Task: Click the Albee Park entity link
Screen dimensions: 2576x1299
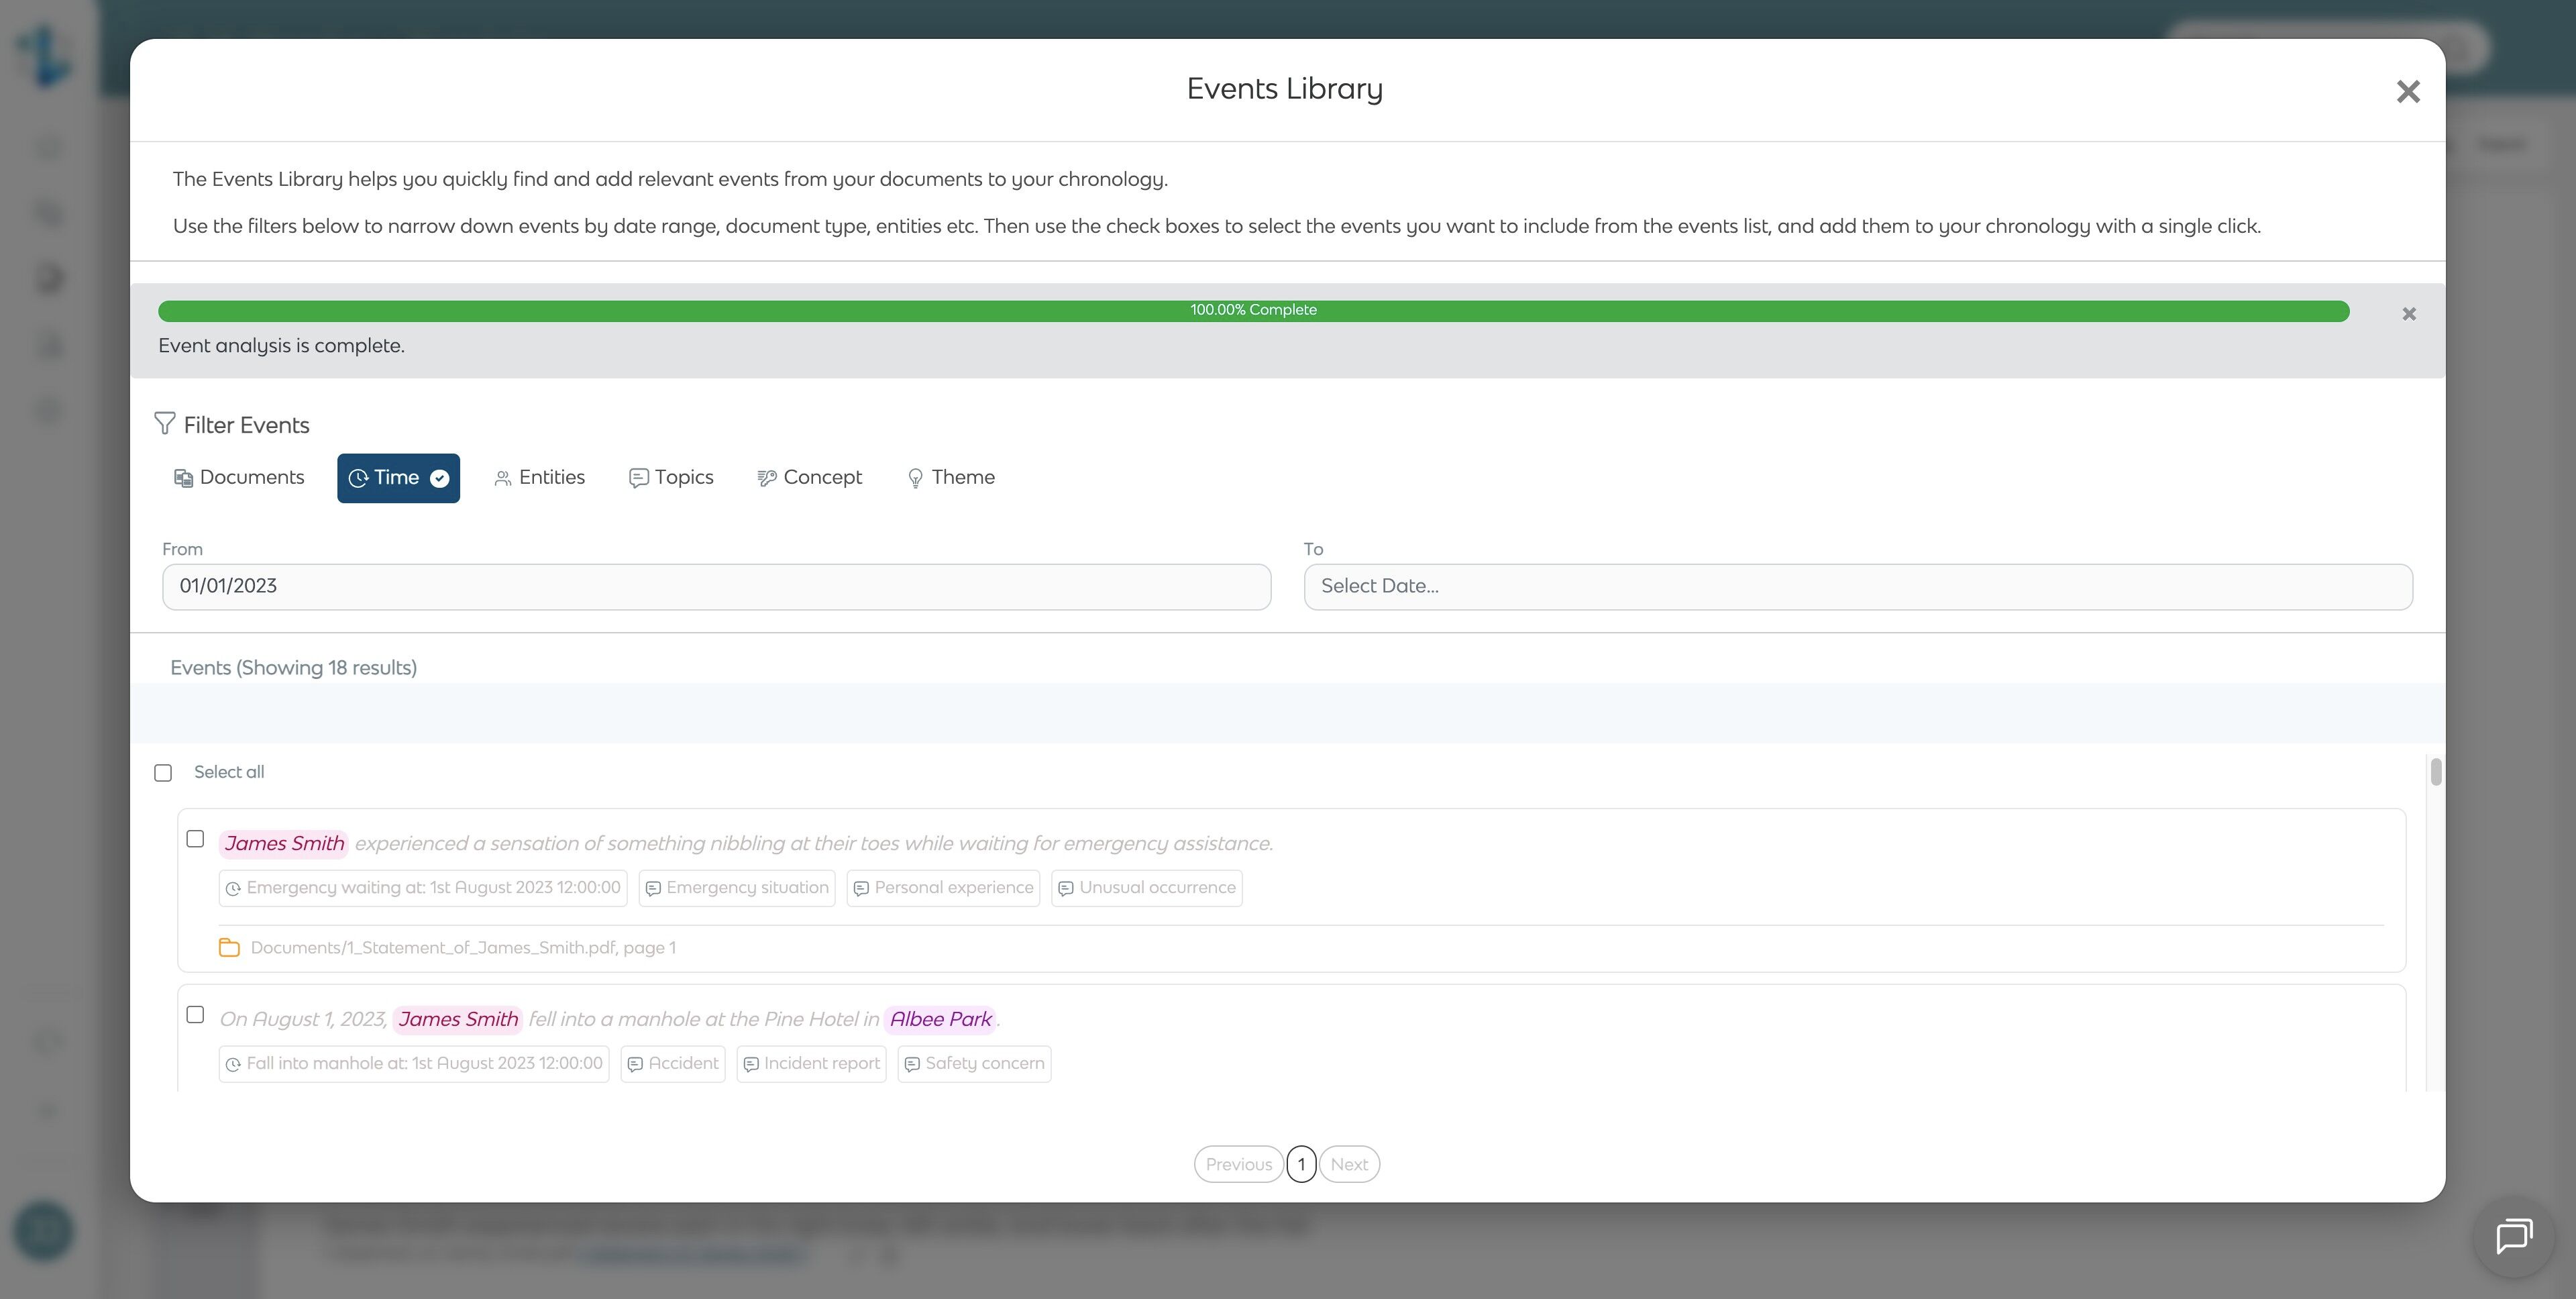Action: (939, 1019)
